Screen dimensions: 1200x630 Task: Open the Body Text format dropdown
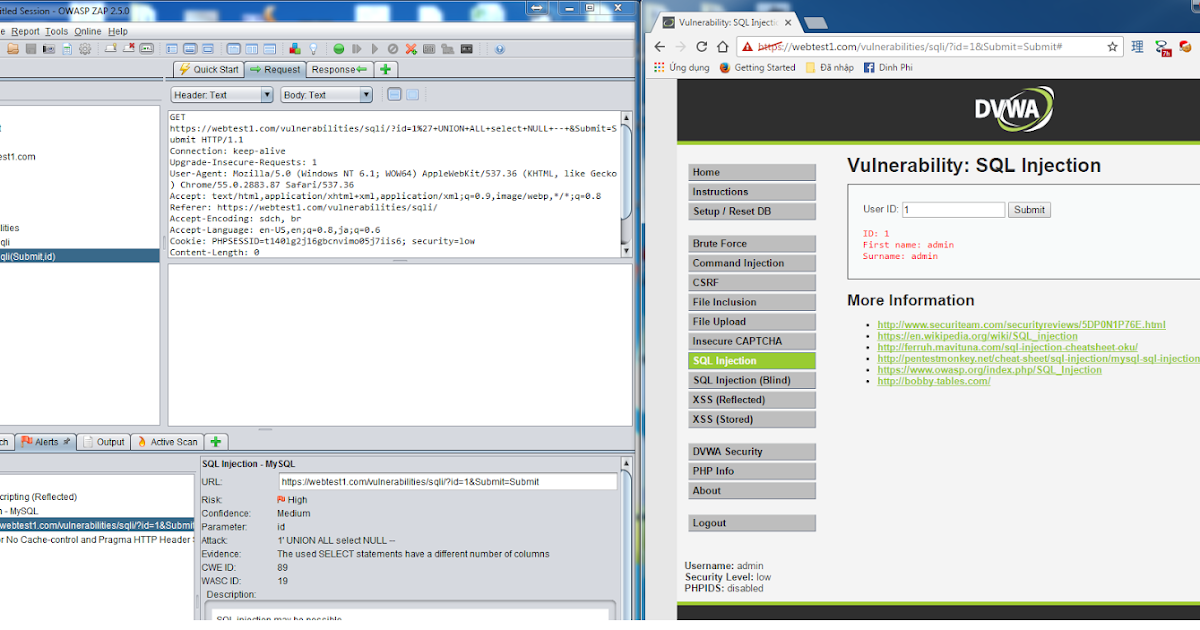coord(367,93)
